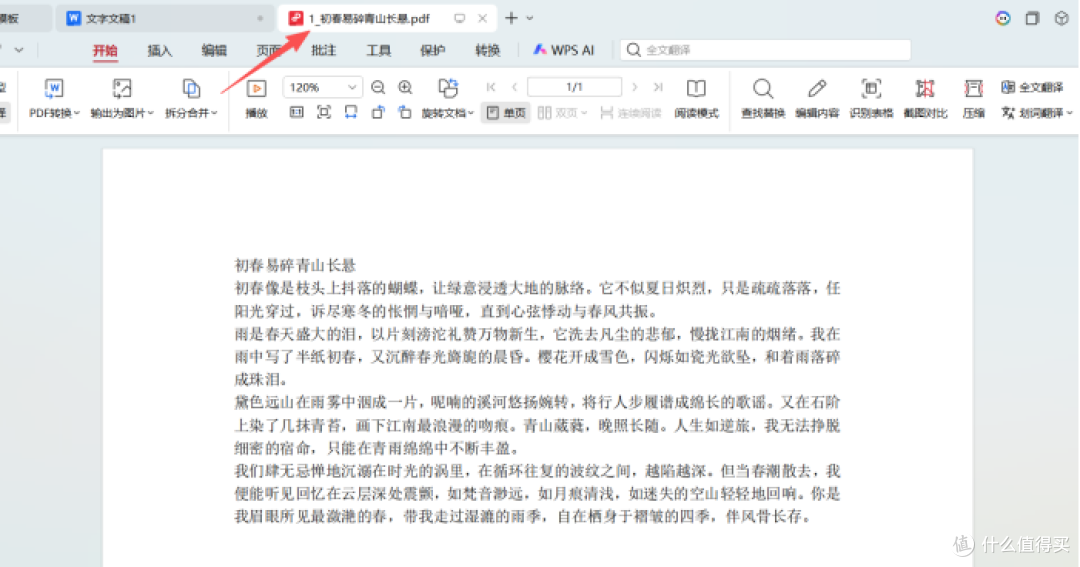Start the 播放 slideshow playback

(x=256, y=98)
